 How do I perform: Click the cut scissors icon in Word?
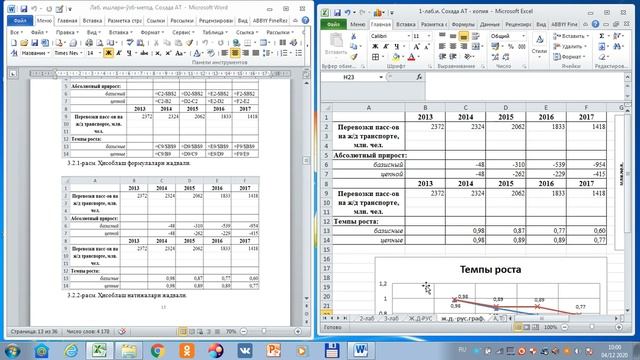point(156,42)
